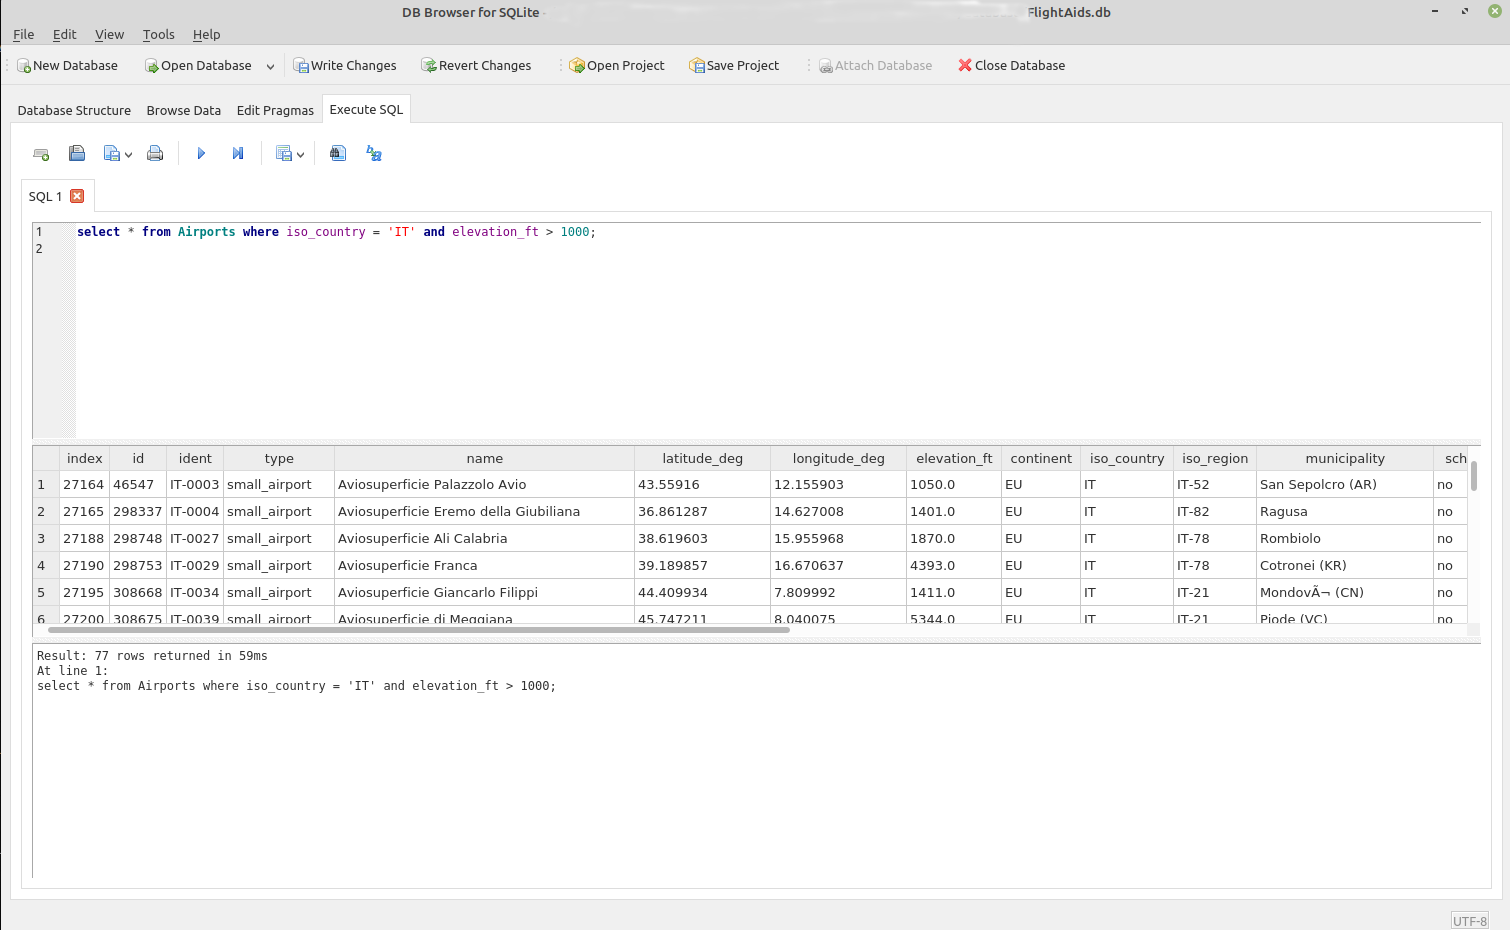Go to the Database Structure tab
The width and height of the screenshot is (1510, 930).
[x=74, y=110]
